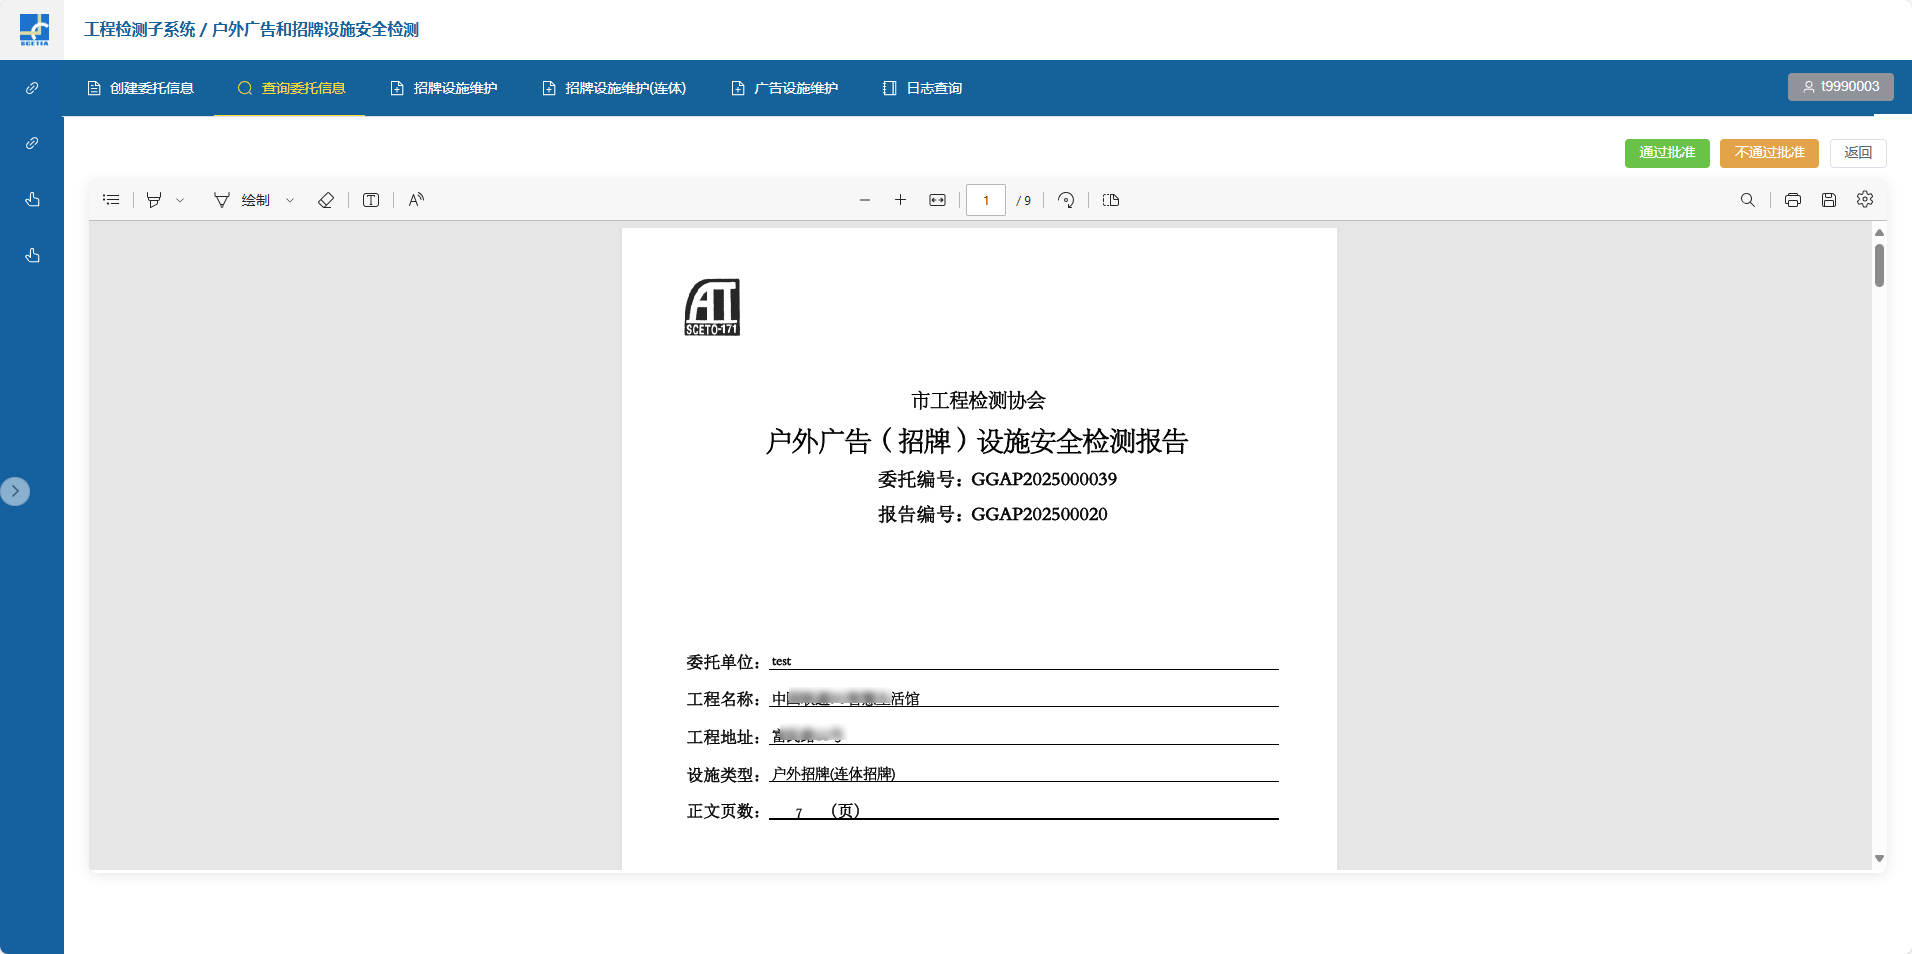Screen dimensions: 1912x954
Task: Toggle the page view layout
Action: [1110, 200]
